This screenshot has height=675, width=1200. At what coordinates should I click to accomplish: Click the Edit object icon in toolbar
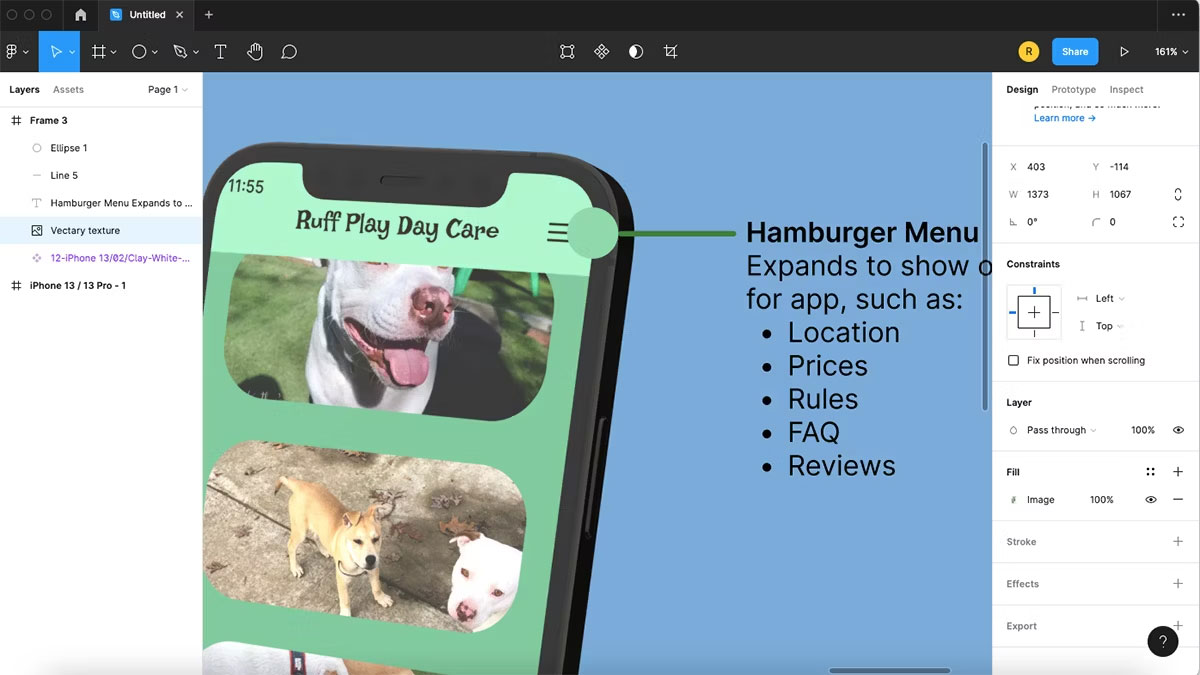[567, 51]
